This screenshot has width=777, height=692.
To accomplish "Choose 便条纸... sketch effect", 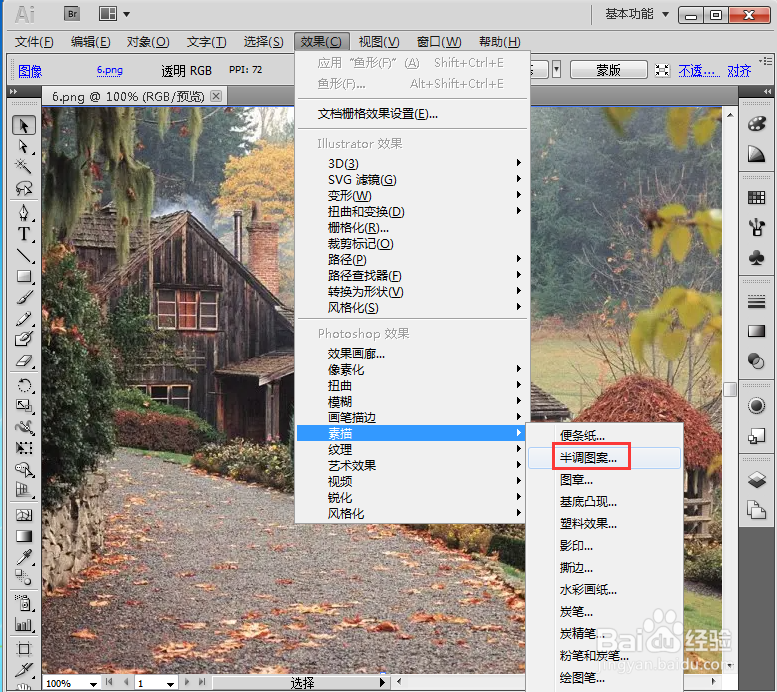I will pos(604,436).
